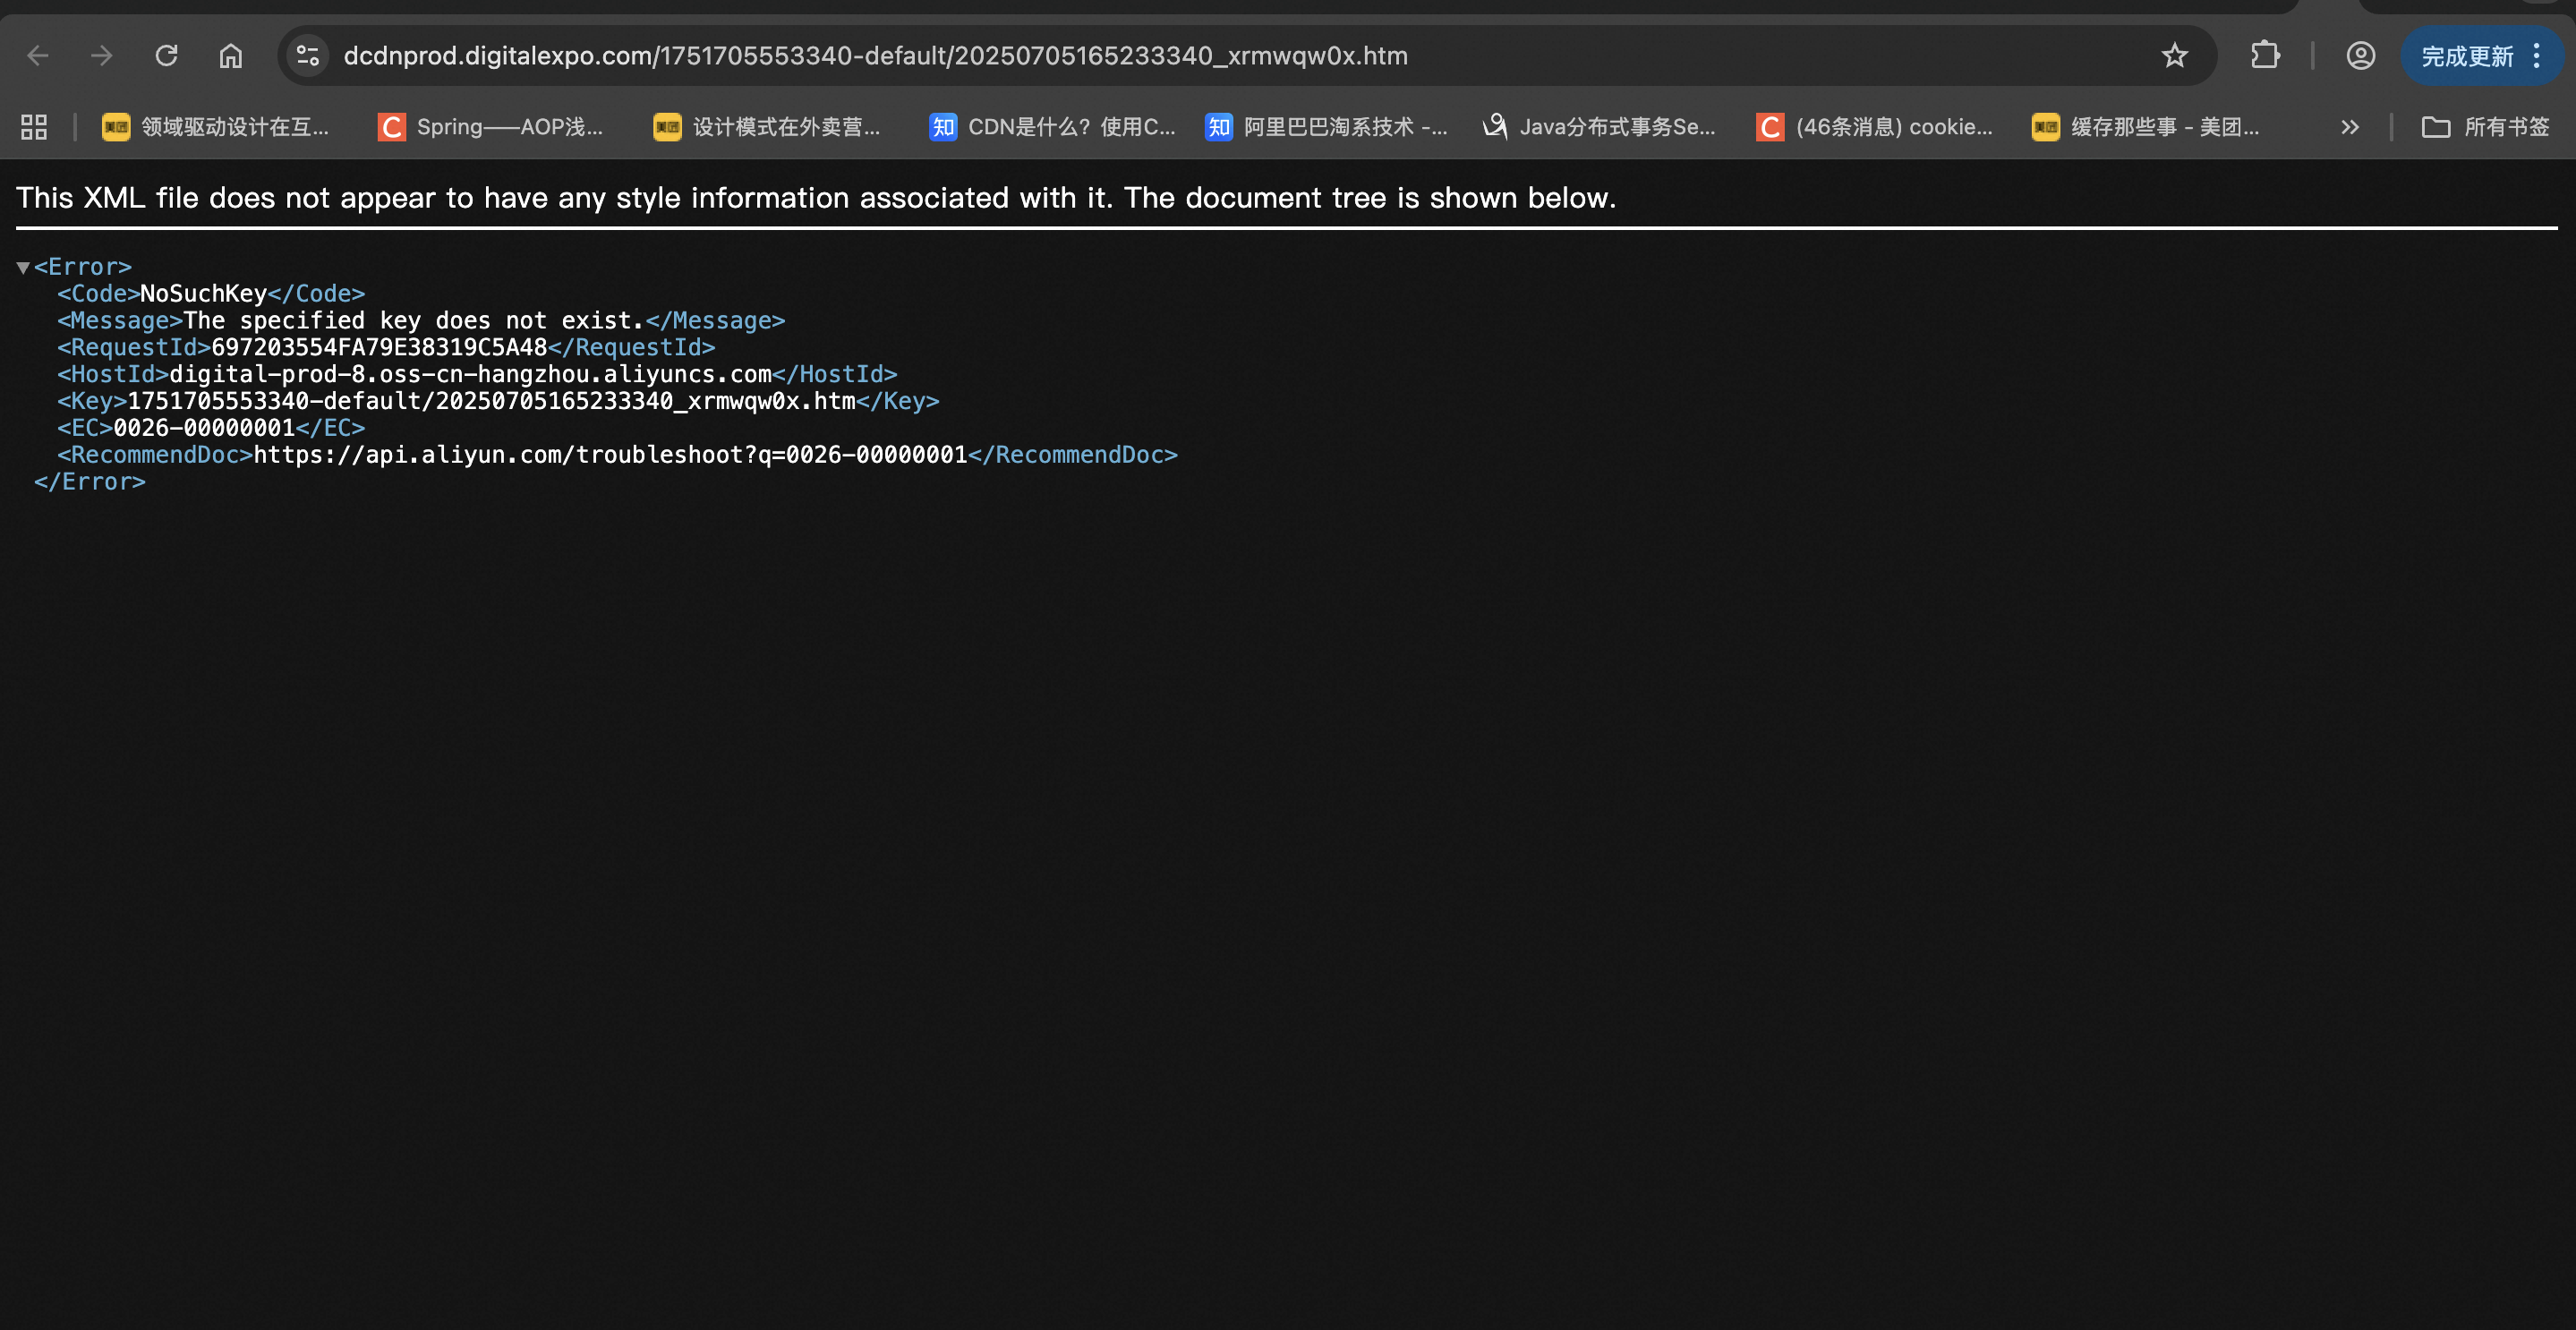
Task: Show hidden bookmarks with double chevron
Action: 2349,127
